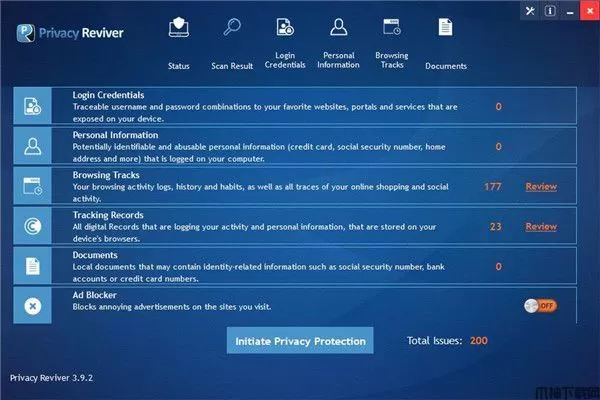Click the Login Credentials heading text
The height and width of the screenshot is (400, 600).
point(108,95)
